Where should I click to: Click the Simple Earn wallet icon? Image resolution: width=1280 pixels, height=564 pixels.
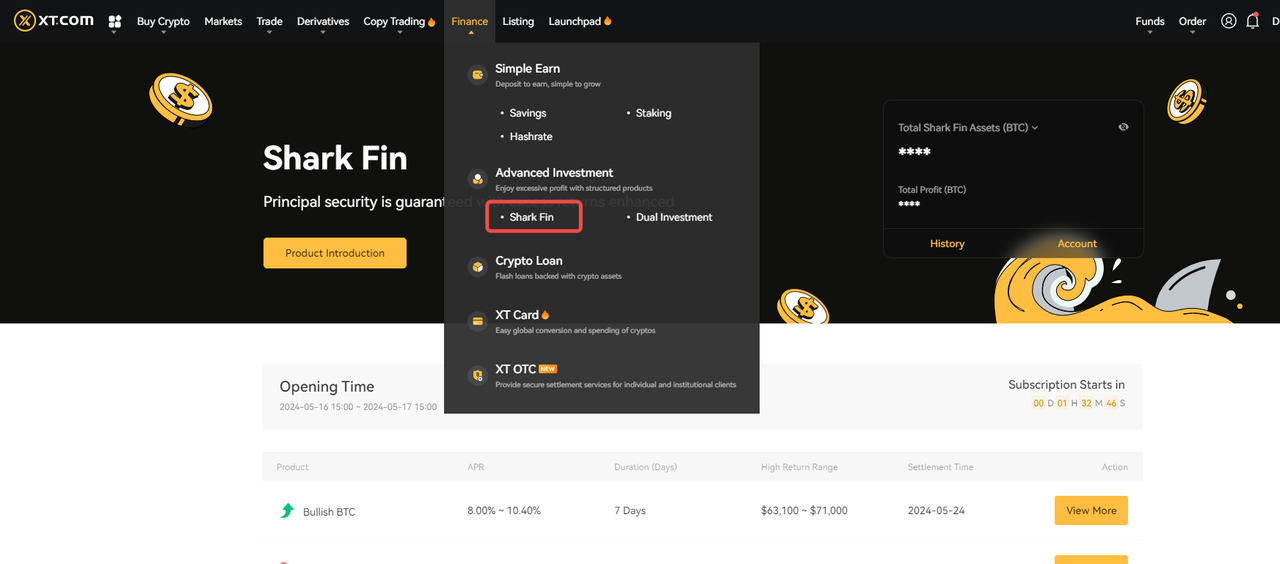coord(477,75)
